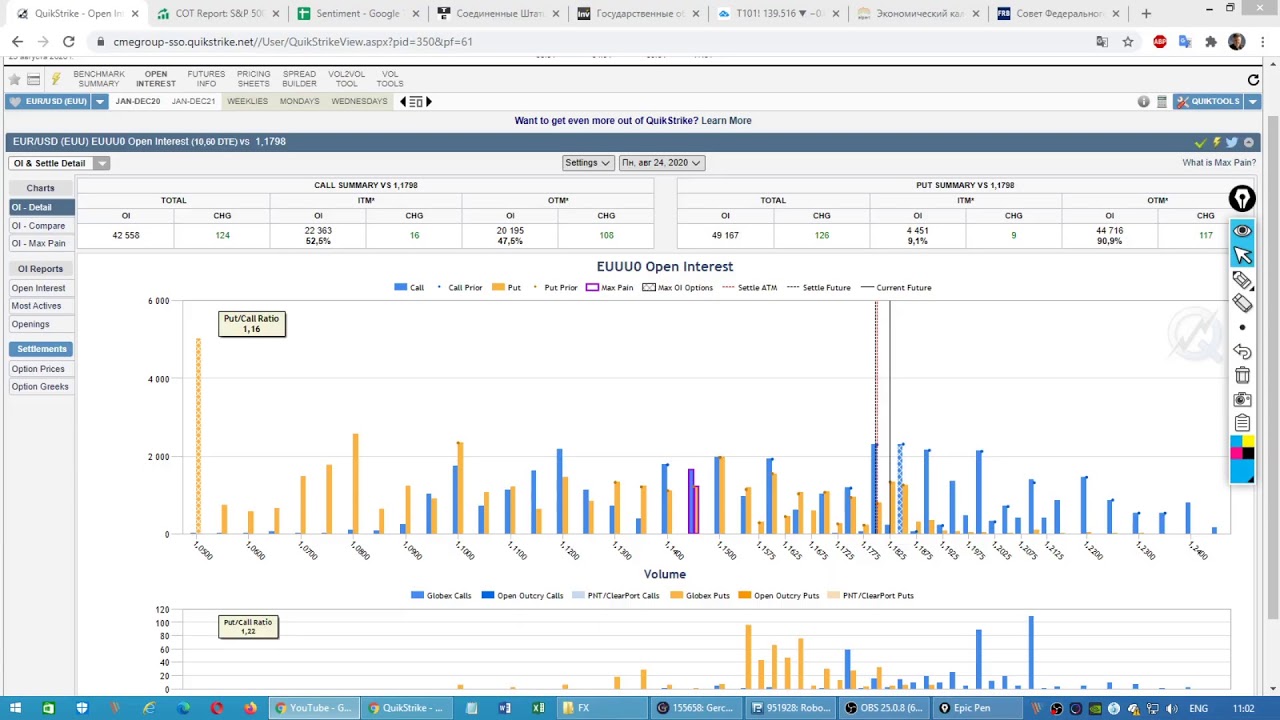Viewport: 1280px width, 720px height.
Task: Expand the EUR/USD (EUU) product dropdown arrow
Action: 100,102
